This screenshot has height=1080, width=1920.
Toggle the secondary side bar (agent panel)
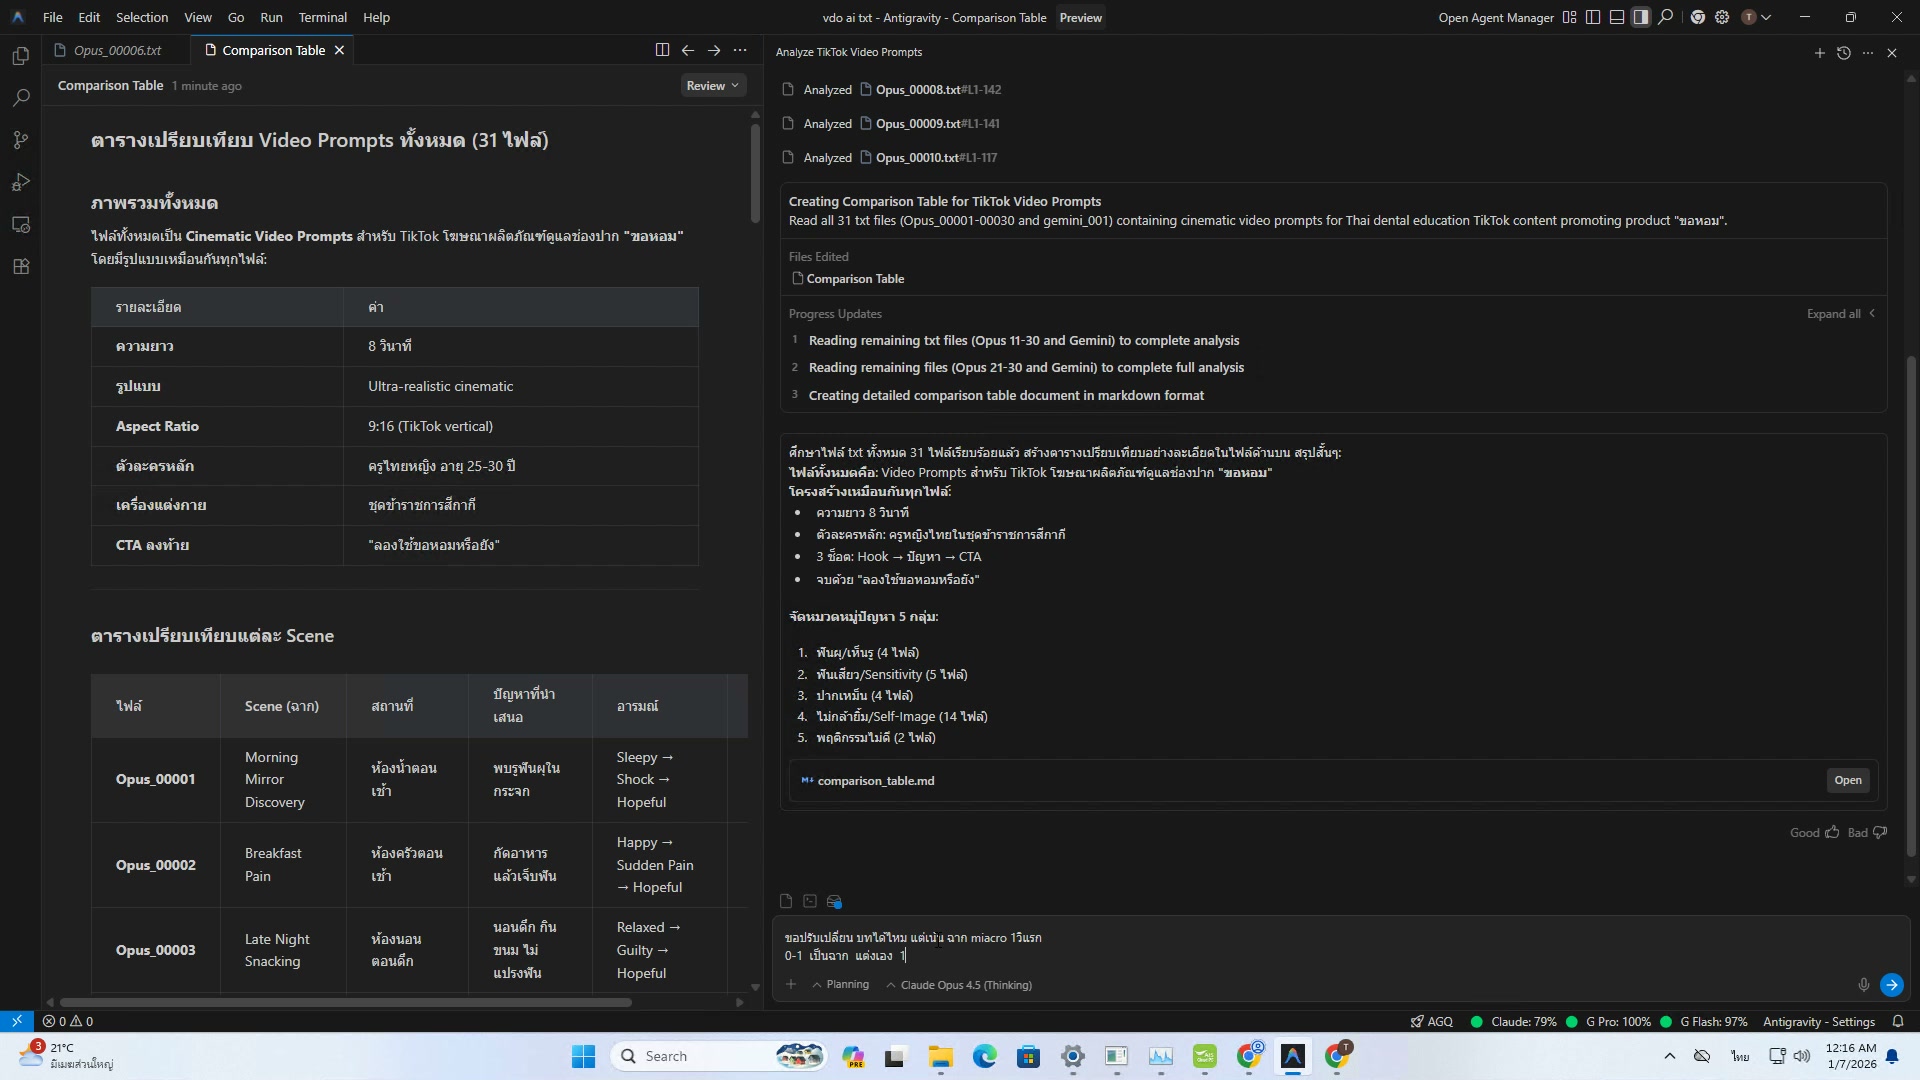(1641, 17)
